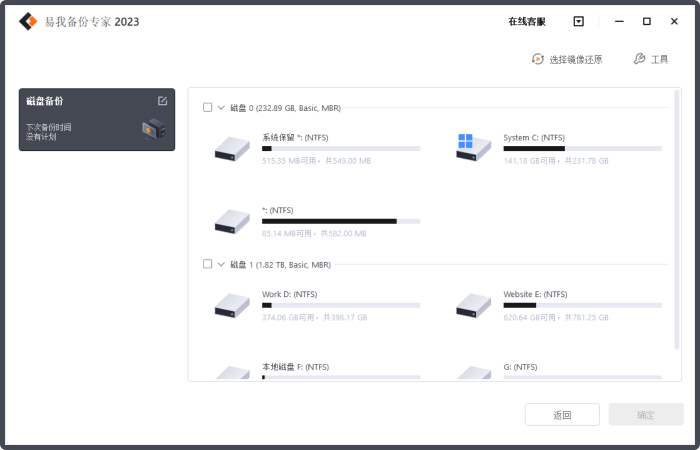The height and width of the screenshot is (450, 700).
Task: Select the System C: partition Windows drive icon
Action: (473, 148)
